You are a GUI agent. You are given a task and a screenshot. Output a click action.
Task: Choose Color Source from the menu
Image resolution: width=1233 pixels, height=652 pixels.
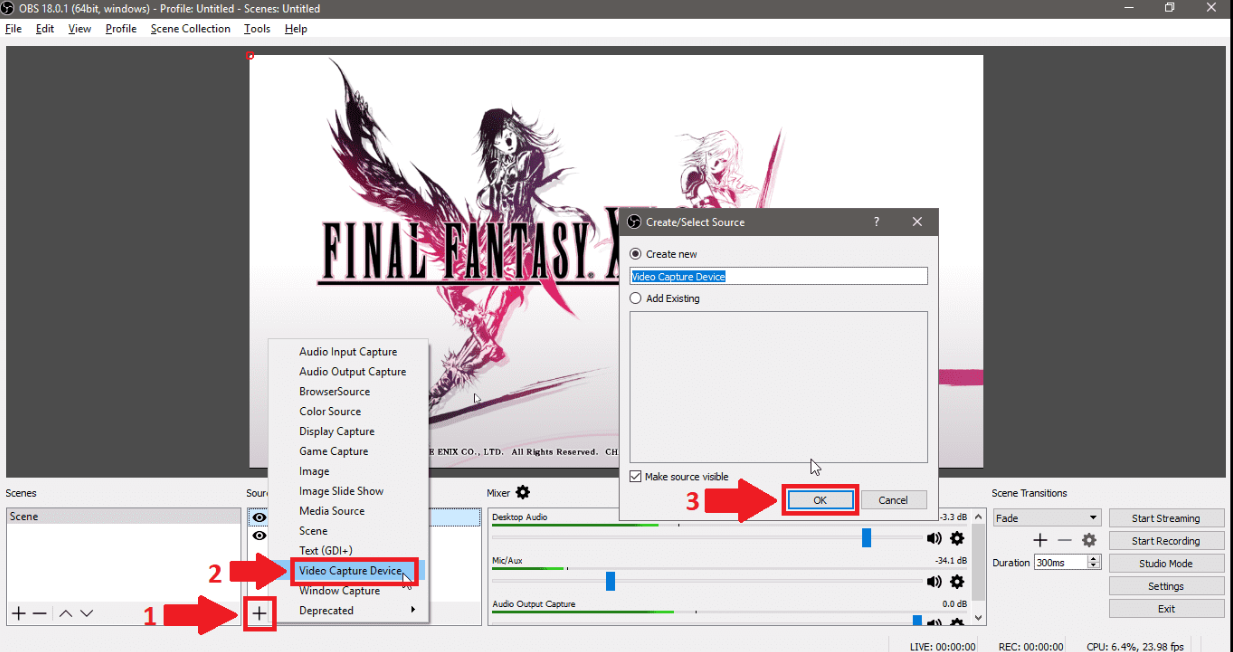click(x=348, y=412)
